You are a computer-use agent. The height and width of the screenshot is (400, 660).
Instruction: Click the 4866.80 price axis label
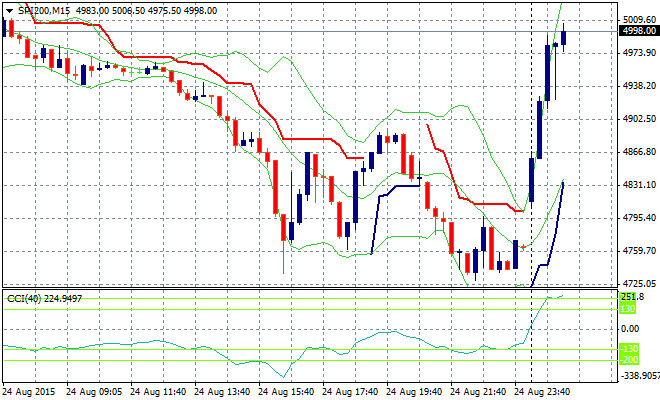coord(639,152)
